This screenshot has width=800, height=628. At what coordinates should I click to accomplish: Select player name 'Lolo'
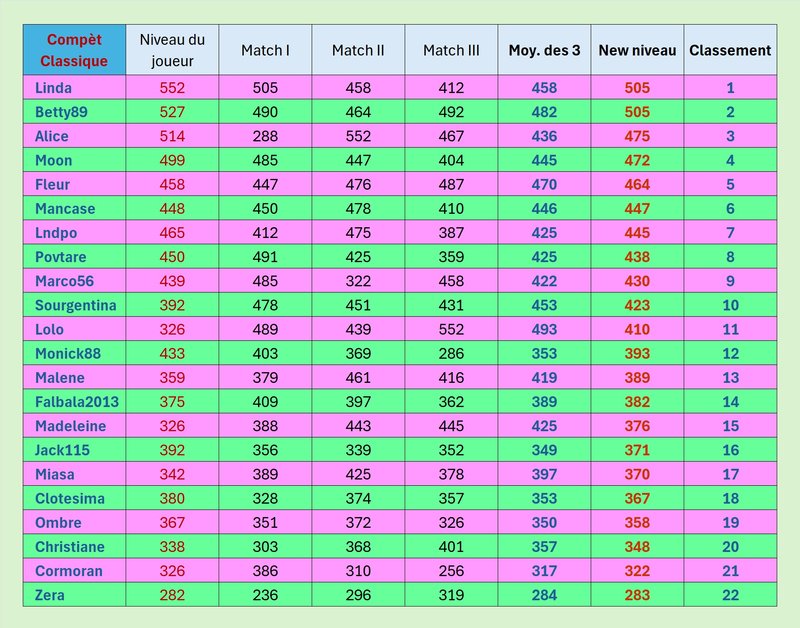[x=49, y=330]
